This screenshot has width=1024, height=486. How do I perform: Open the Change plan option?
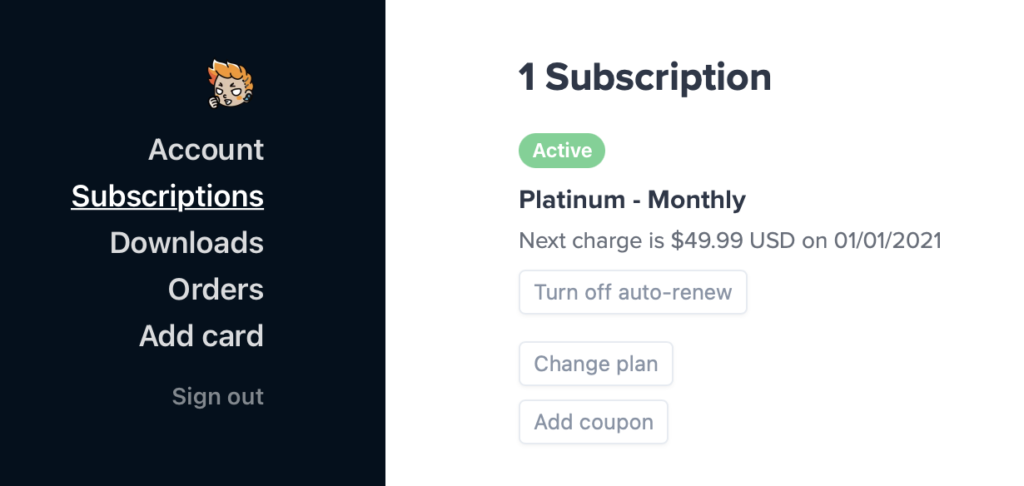596,364
